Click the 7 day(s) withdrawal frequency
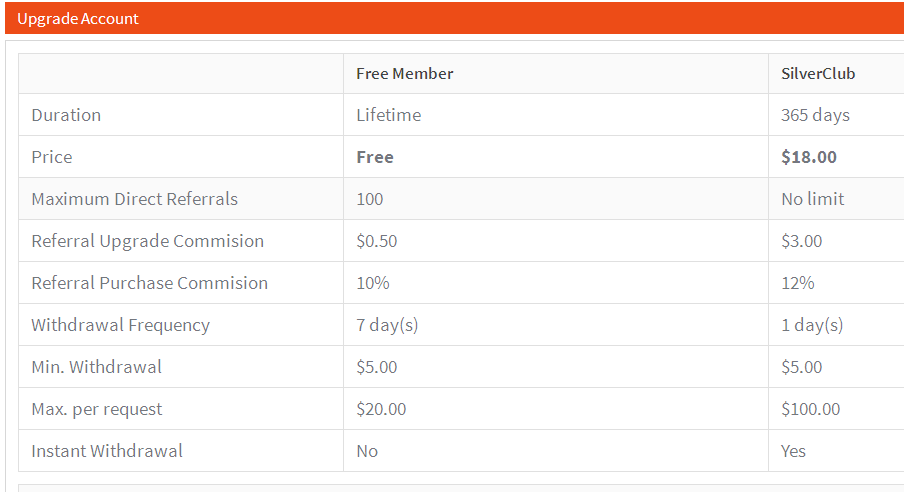This screenshot has width=904, height=492. [387, 325]
